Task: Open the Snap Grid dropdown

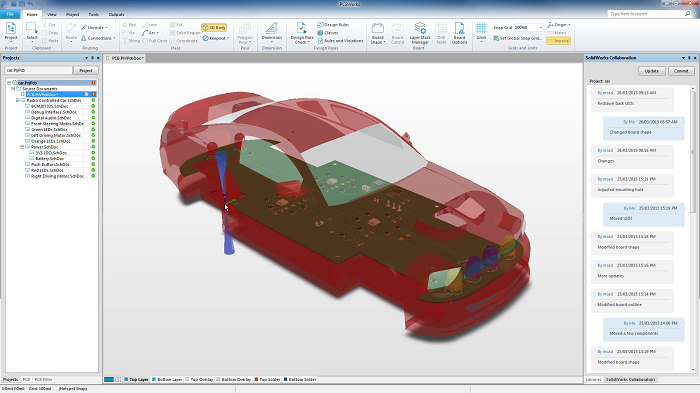Action: [541, 28]
